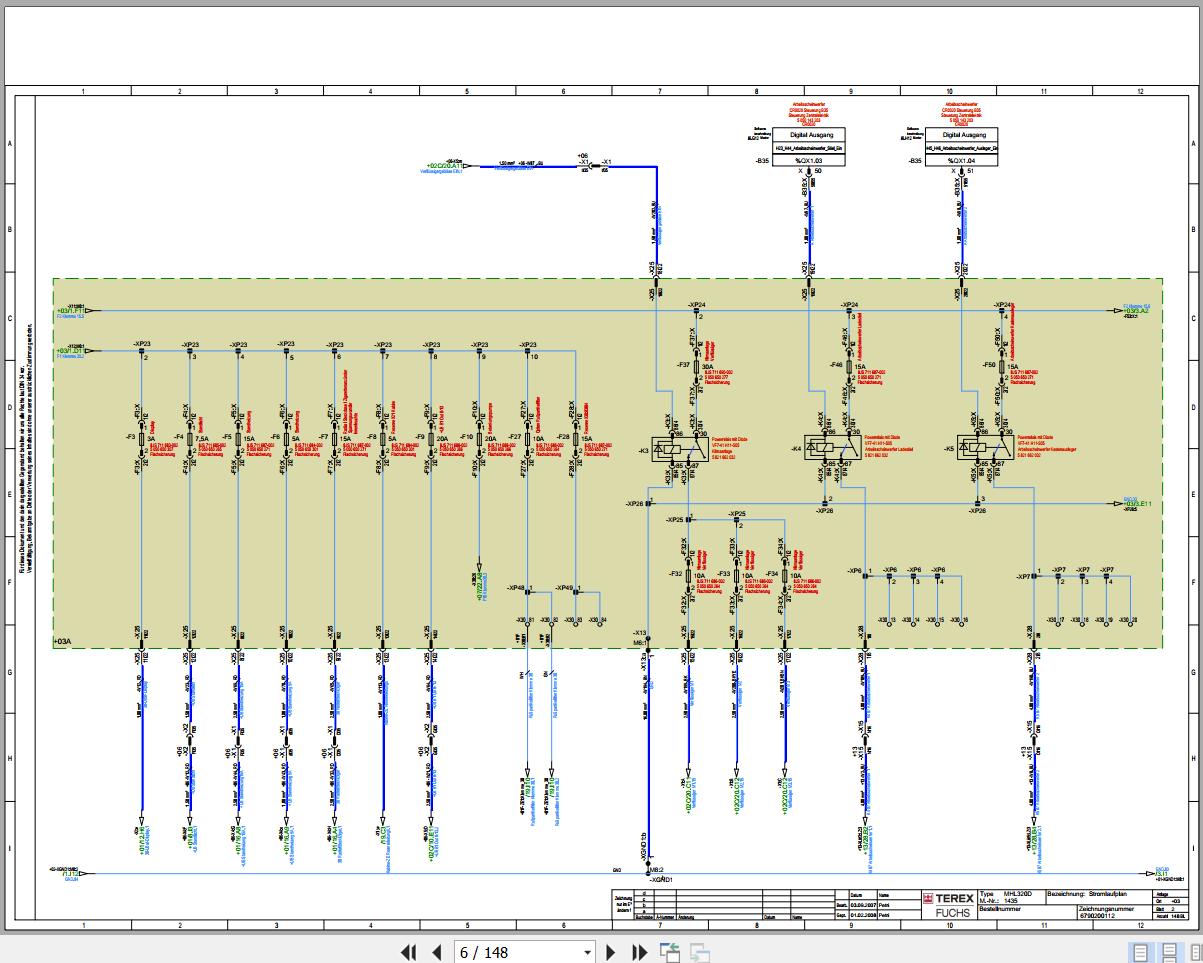1203x963 pixels.
Task: Jump to the last page
Action: coord(639,952)
